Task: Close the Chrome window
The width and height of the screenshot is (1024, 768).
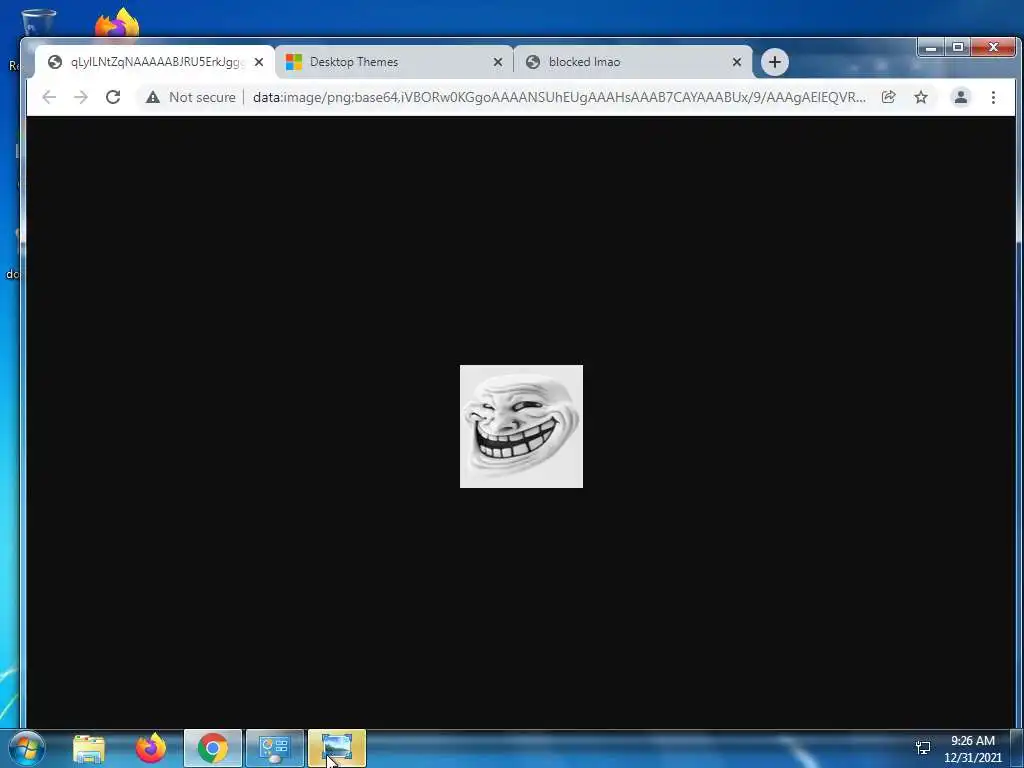Action: pyautogui.click(x=993, y=47)
